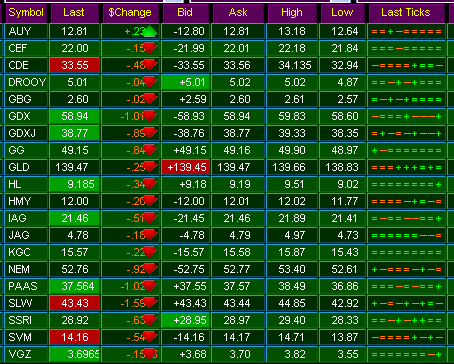Viewport: 454px width, 364px height.
Task: Select the red down arrow in SLW row
Action: (150, 303)
